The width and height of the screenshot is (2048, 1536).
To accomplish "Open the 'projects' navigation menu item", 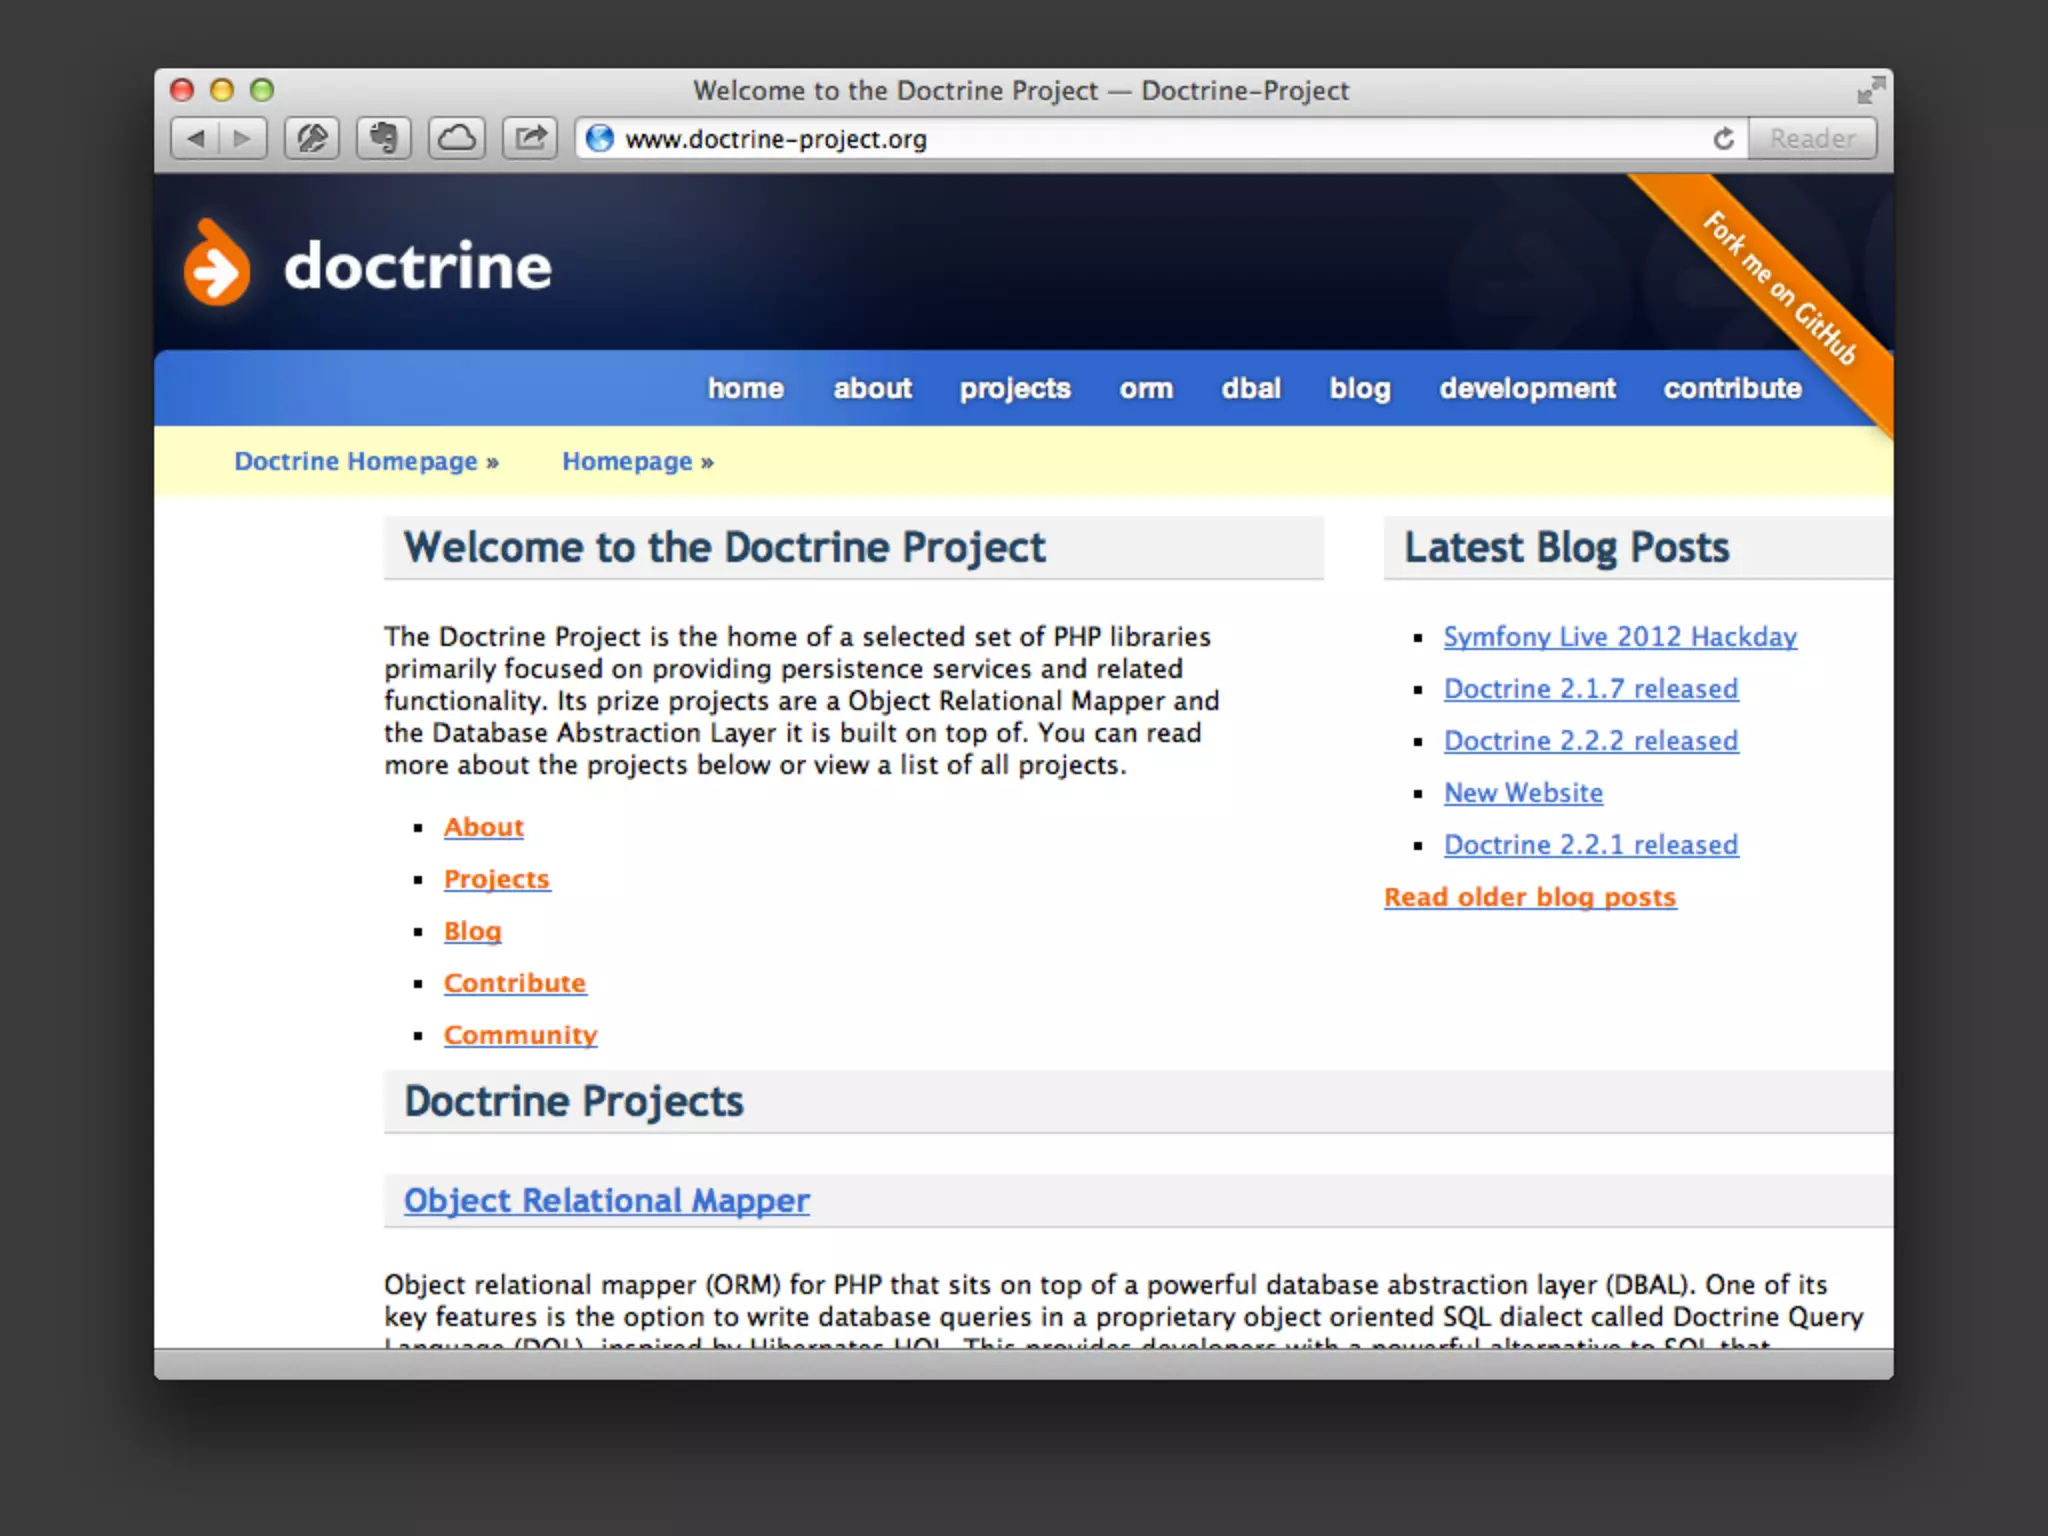I will [1015, 388].
